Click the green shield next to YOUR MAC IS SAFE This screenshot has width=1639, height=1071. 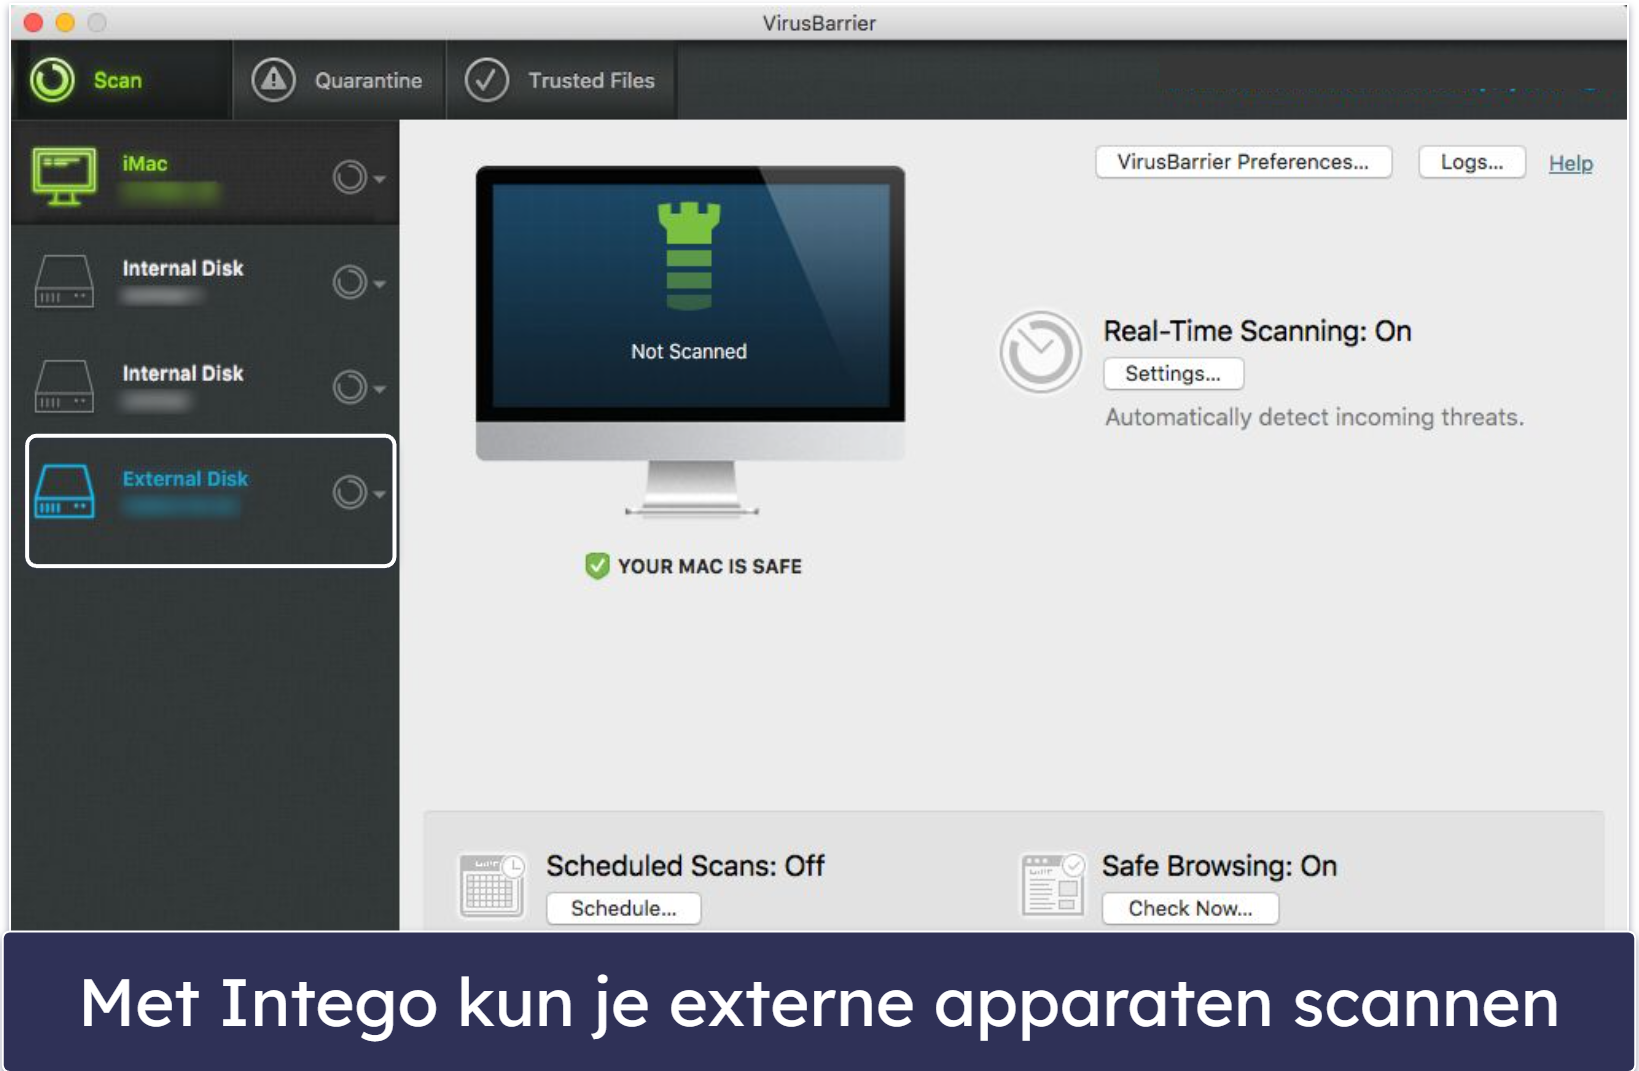click(x=597, y=566)
